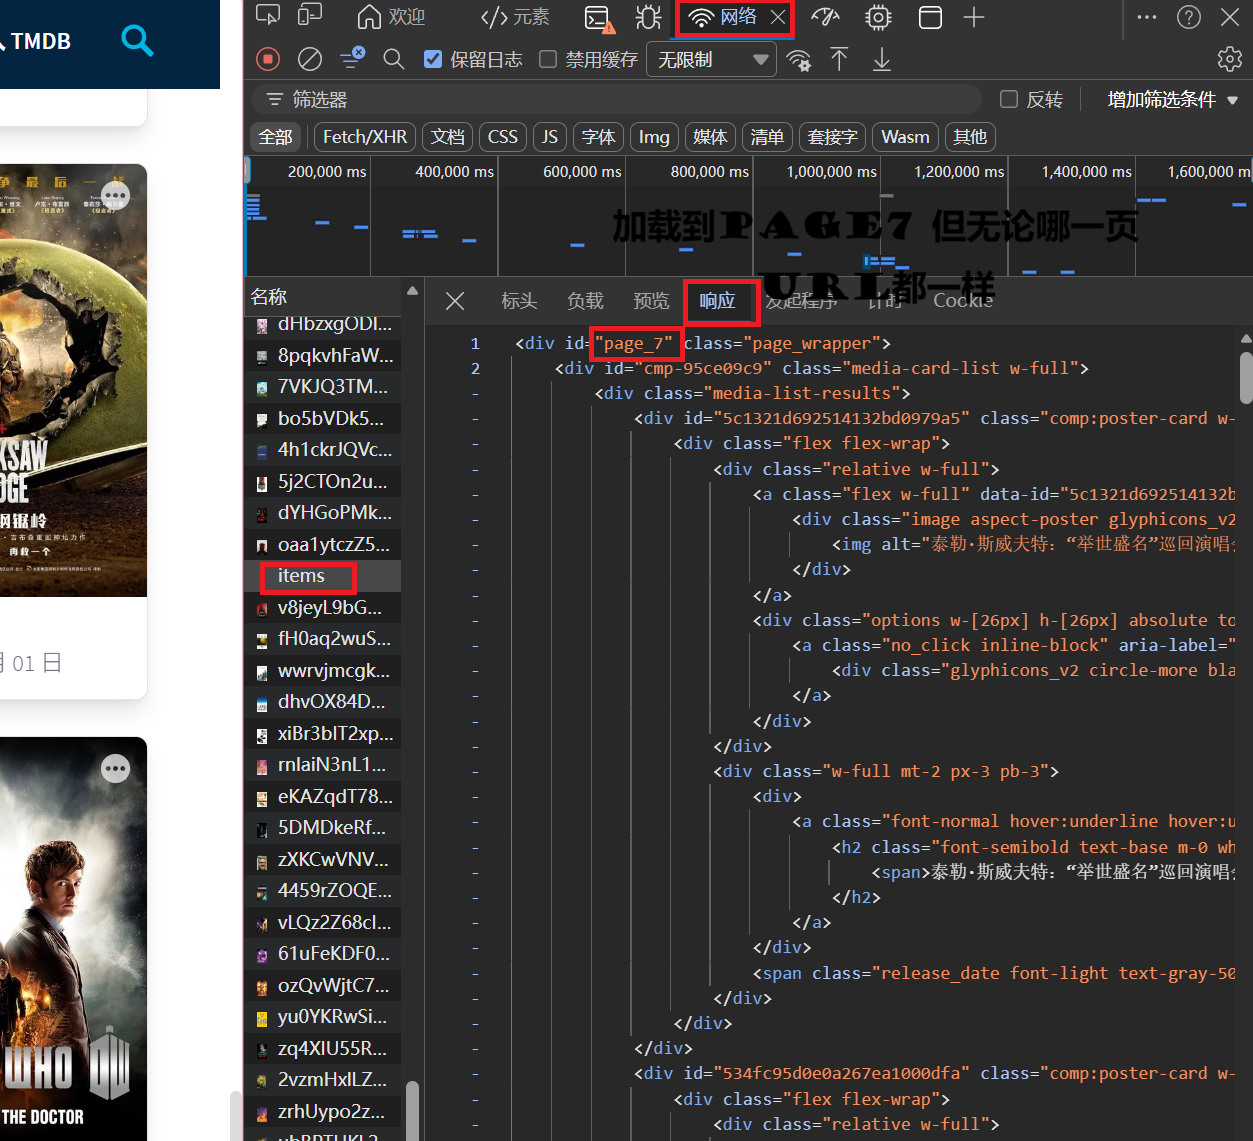
Task: Open options menu on Doctor Who poster
Action: (x=116, y=768)
